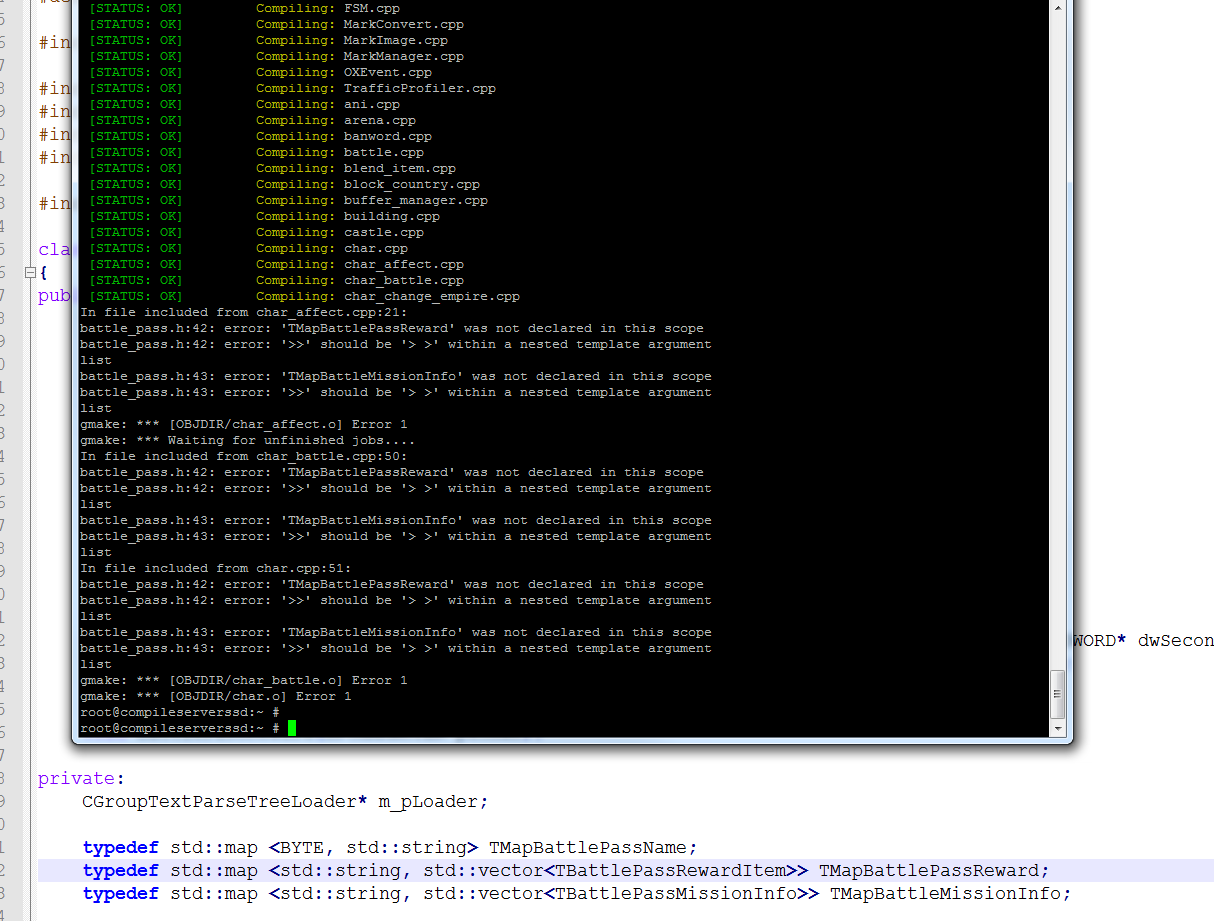The height and width of the screenshot is (921, 1214).
Task: Click the OBJDIR/char_affect.o Error 1 line
Action: [244, 424]
